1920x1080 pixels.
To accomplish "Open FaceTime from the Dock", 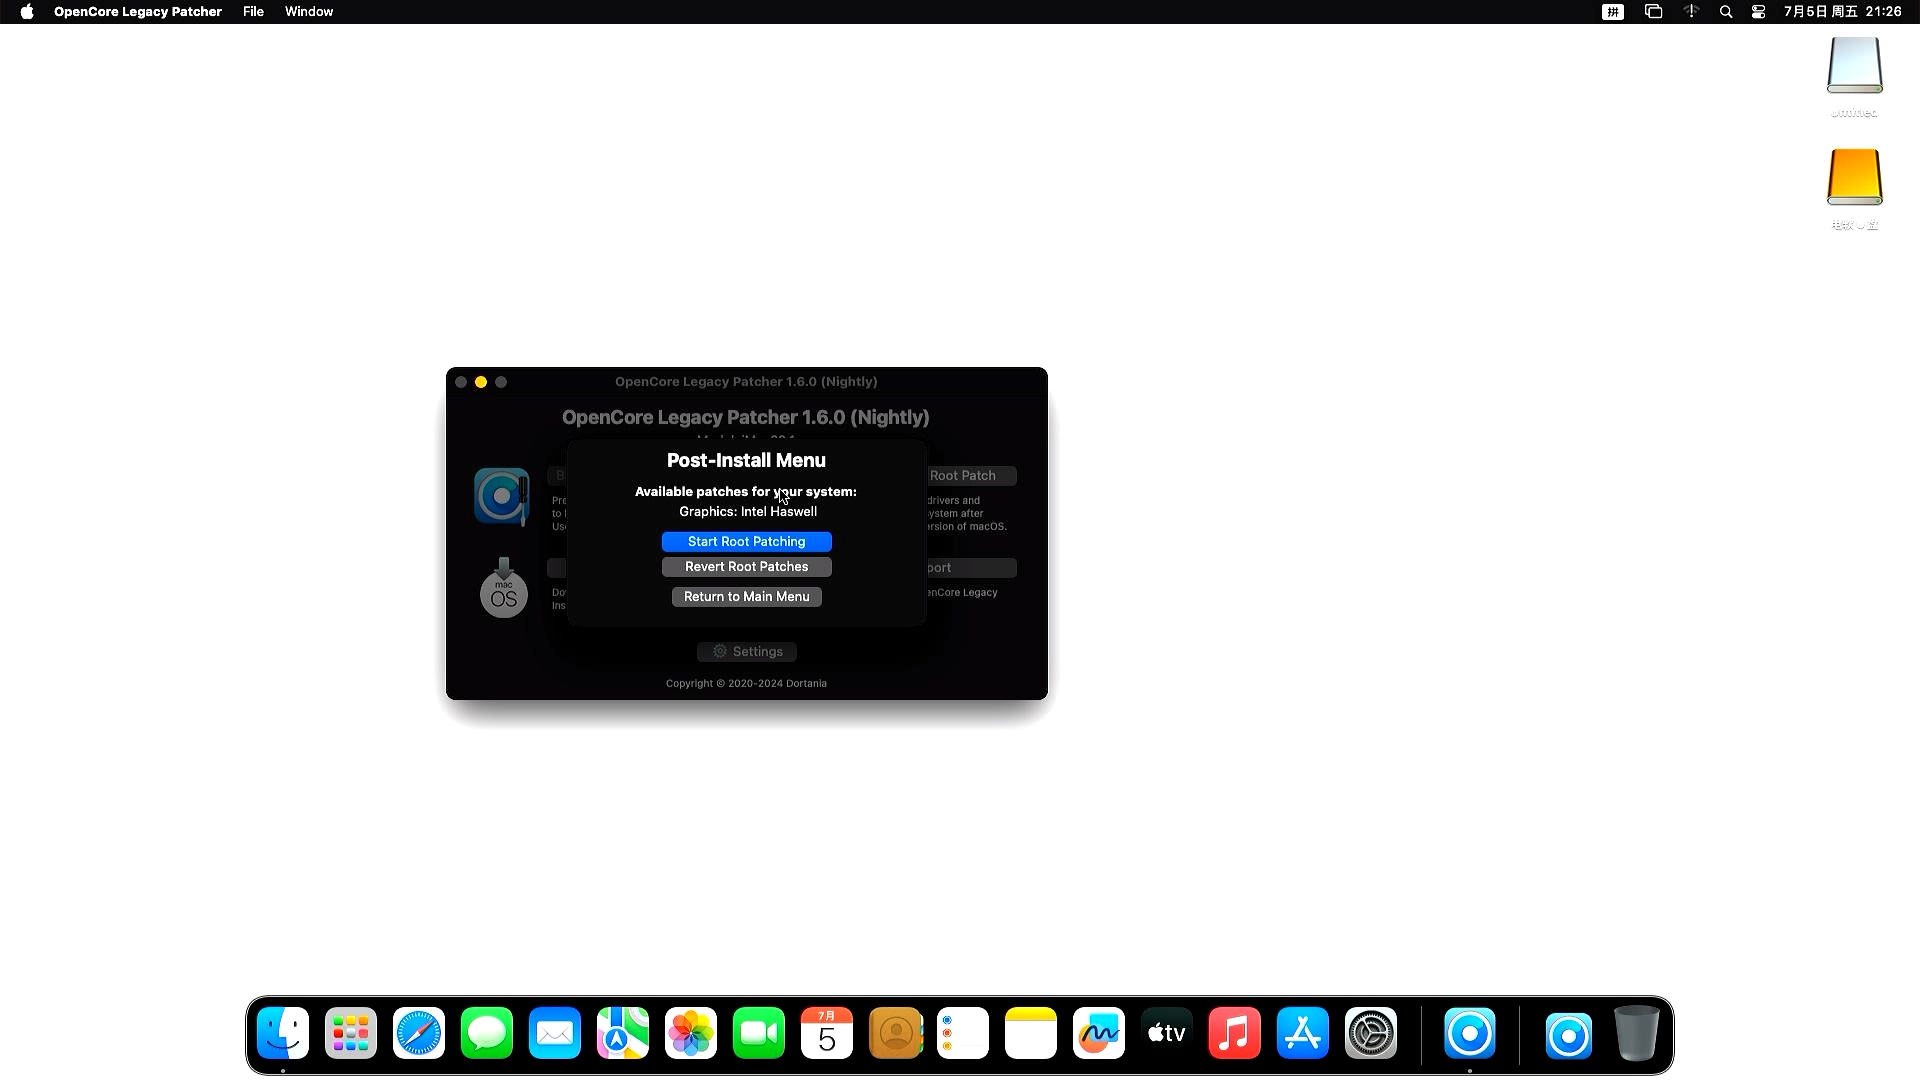I will (759, 1033).
